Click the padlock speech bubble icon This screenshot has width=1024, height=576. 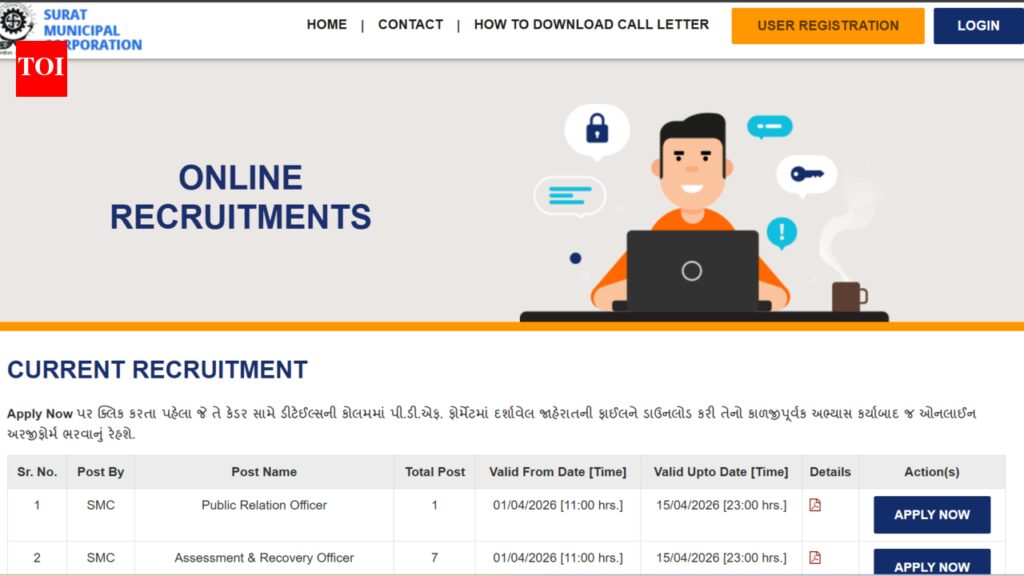[597, 129]
